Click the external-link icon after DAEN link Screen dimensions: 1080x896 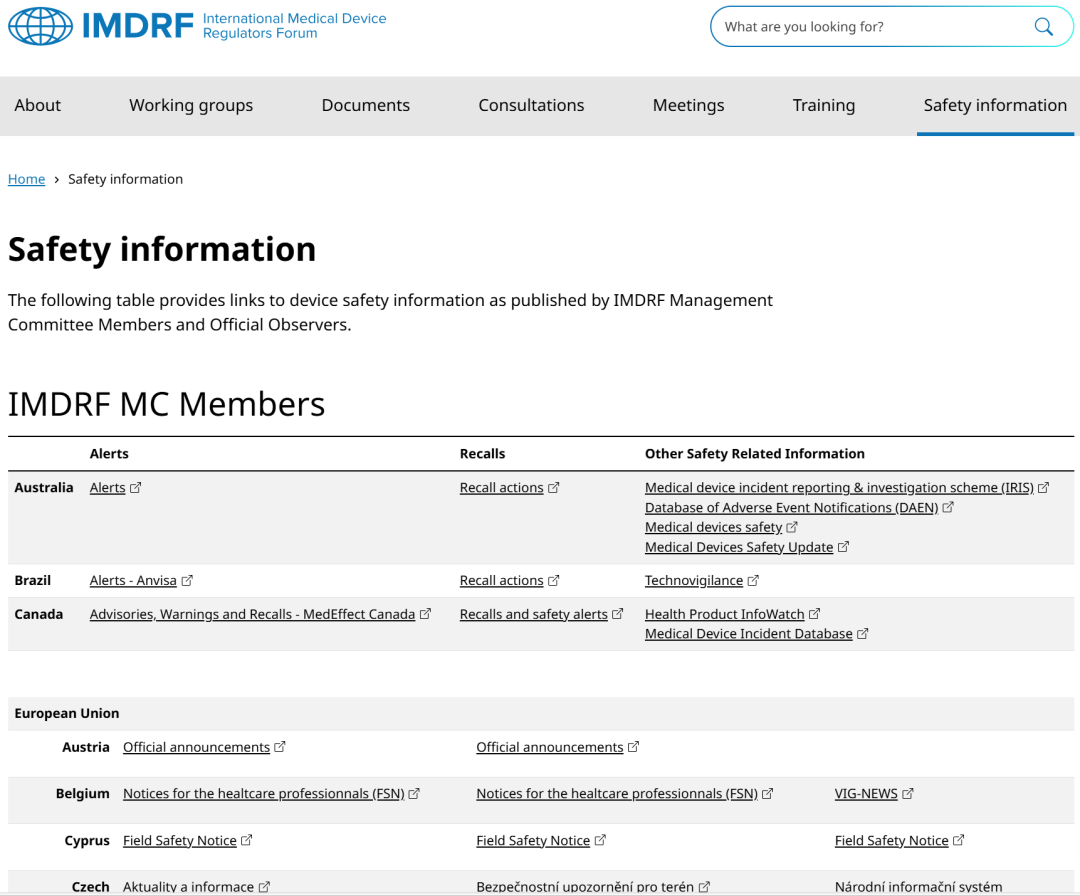point(948,508)
